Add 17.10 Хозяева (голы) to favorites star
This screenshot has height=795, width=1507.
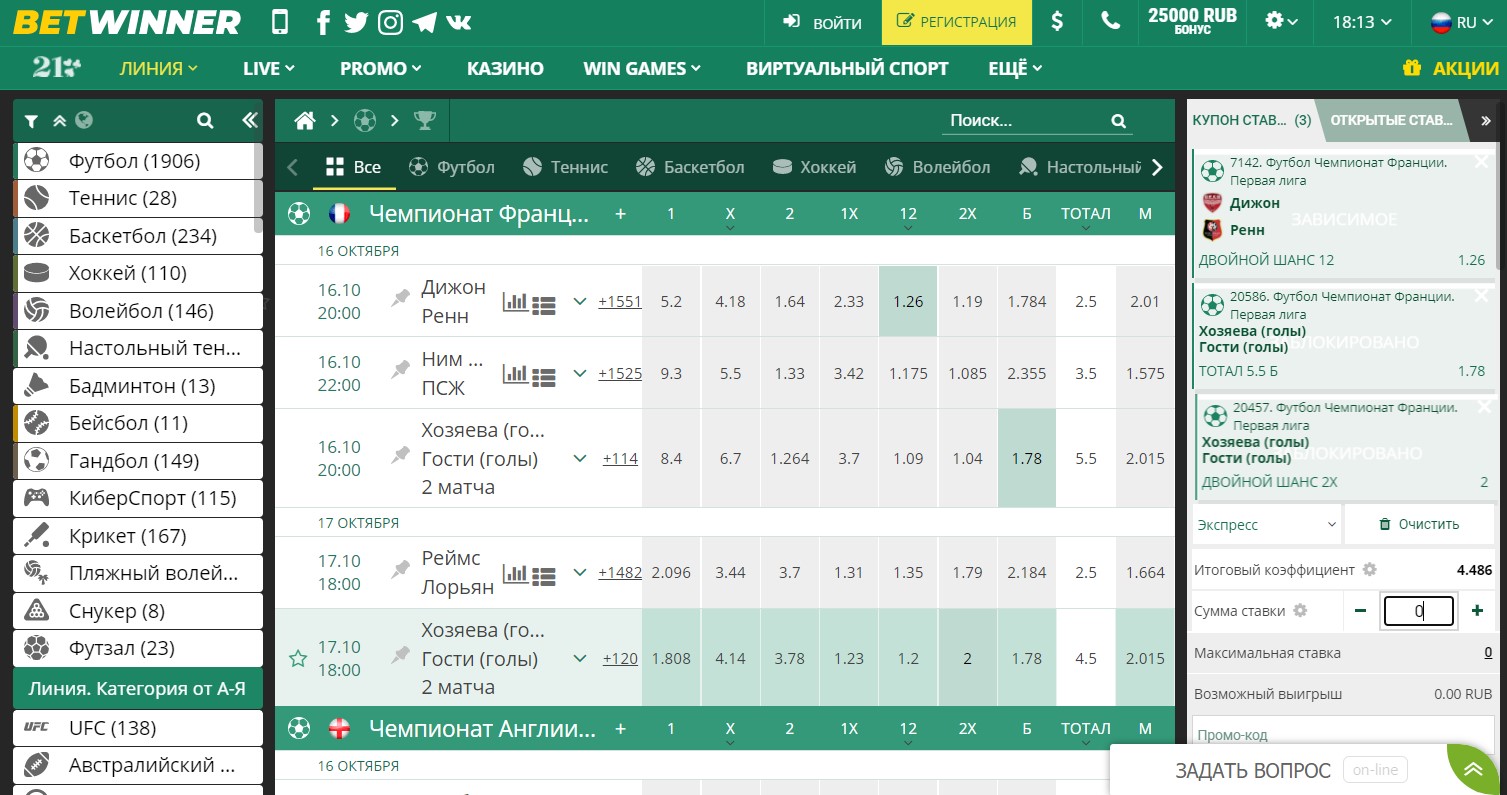297,658
